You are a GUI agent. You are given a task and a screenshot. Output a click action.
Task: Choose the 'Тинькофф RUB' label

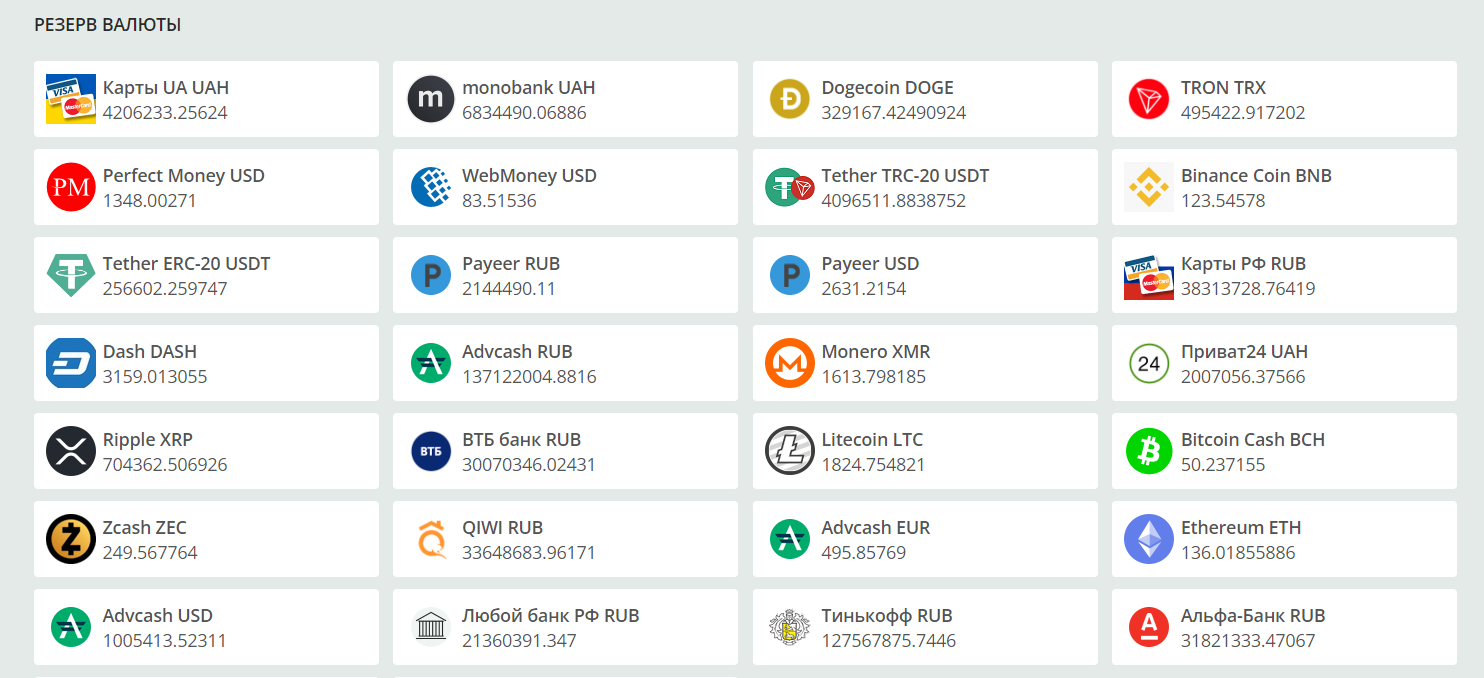(x=888, y=615)
